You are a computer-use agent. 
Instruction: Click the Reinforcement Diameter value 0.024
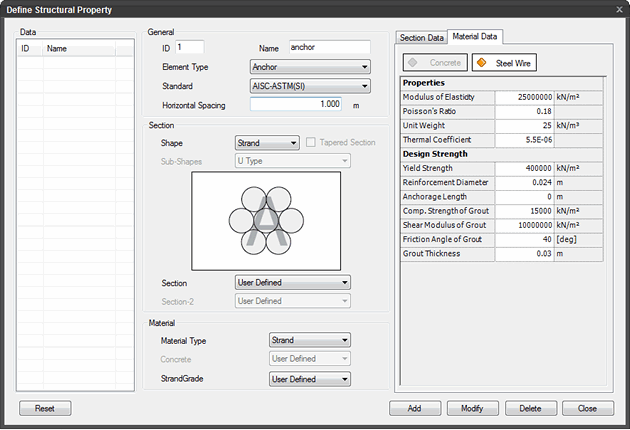(x=524, y=182)
